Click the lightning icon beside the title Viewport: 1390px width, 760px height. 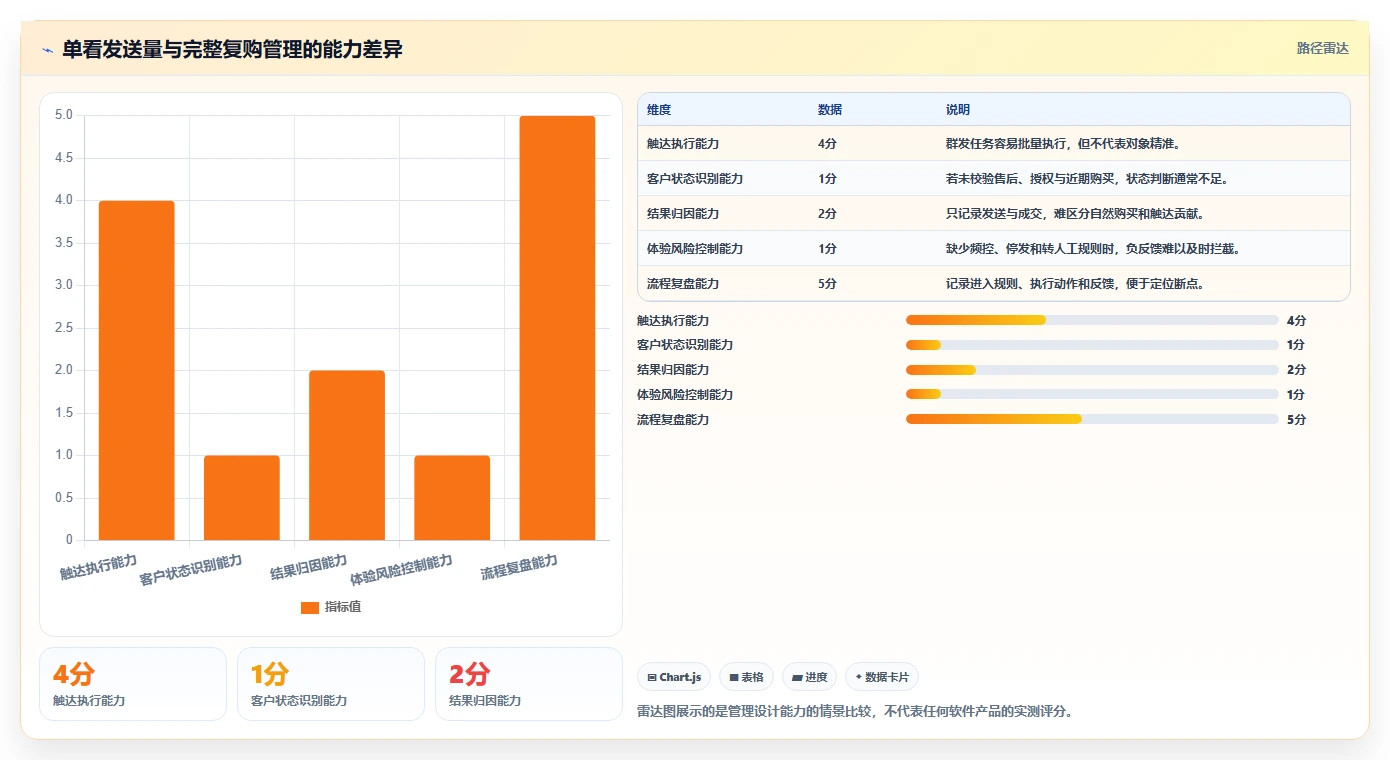click(x=47, y=50)
